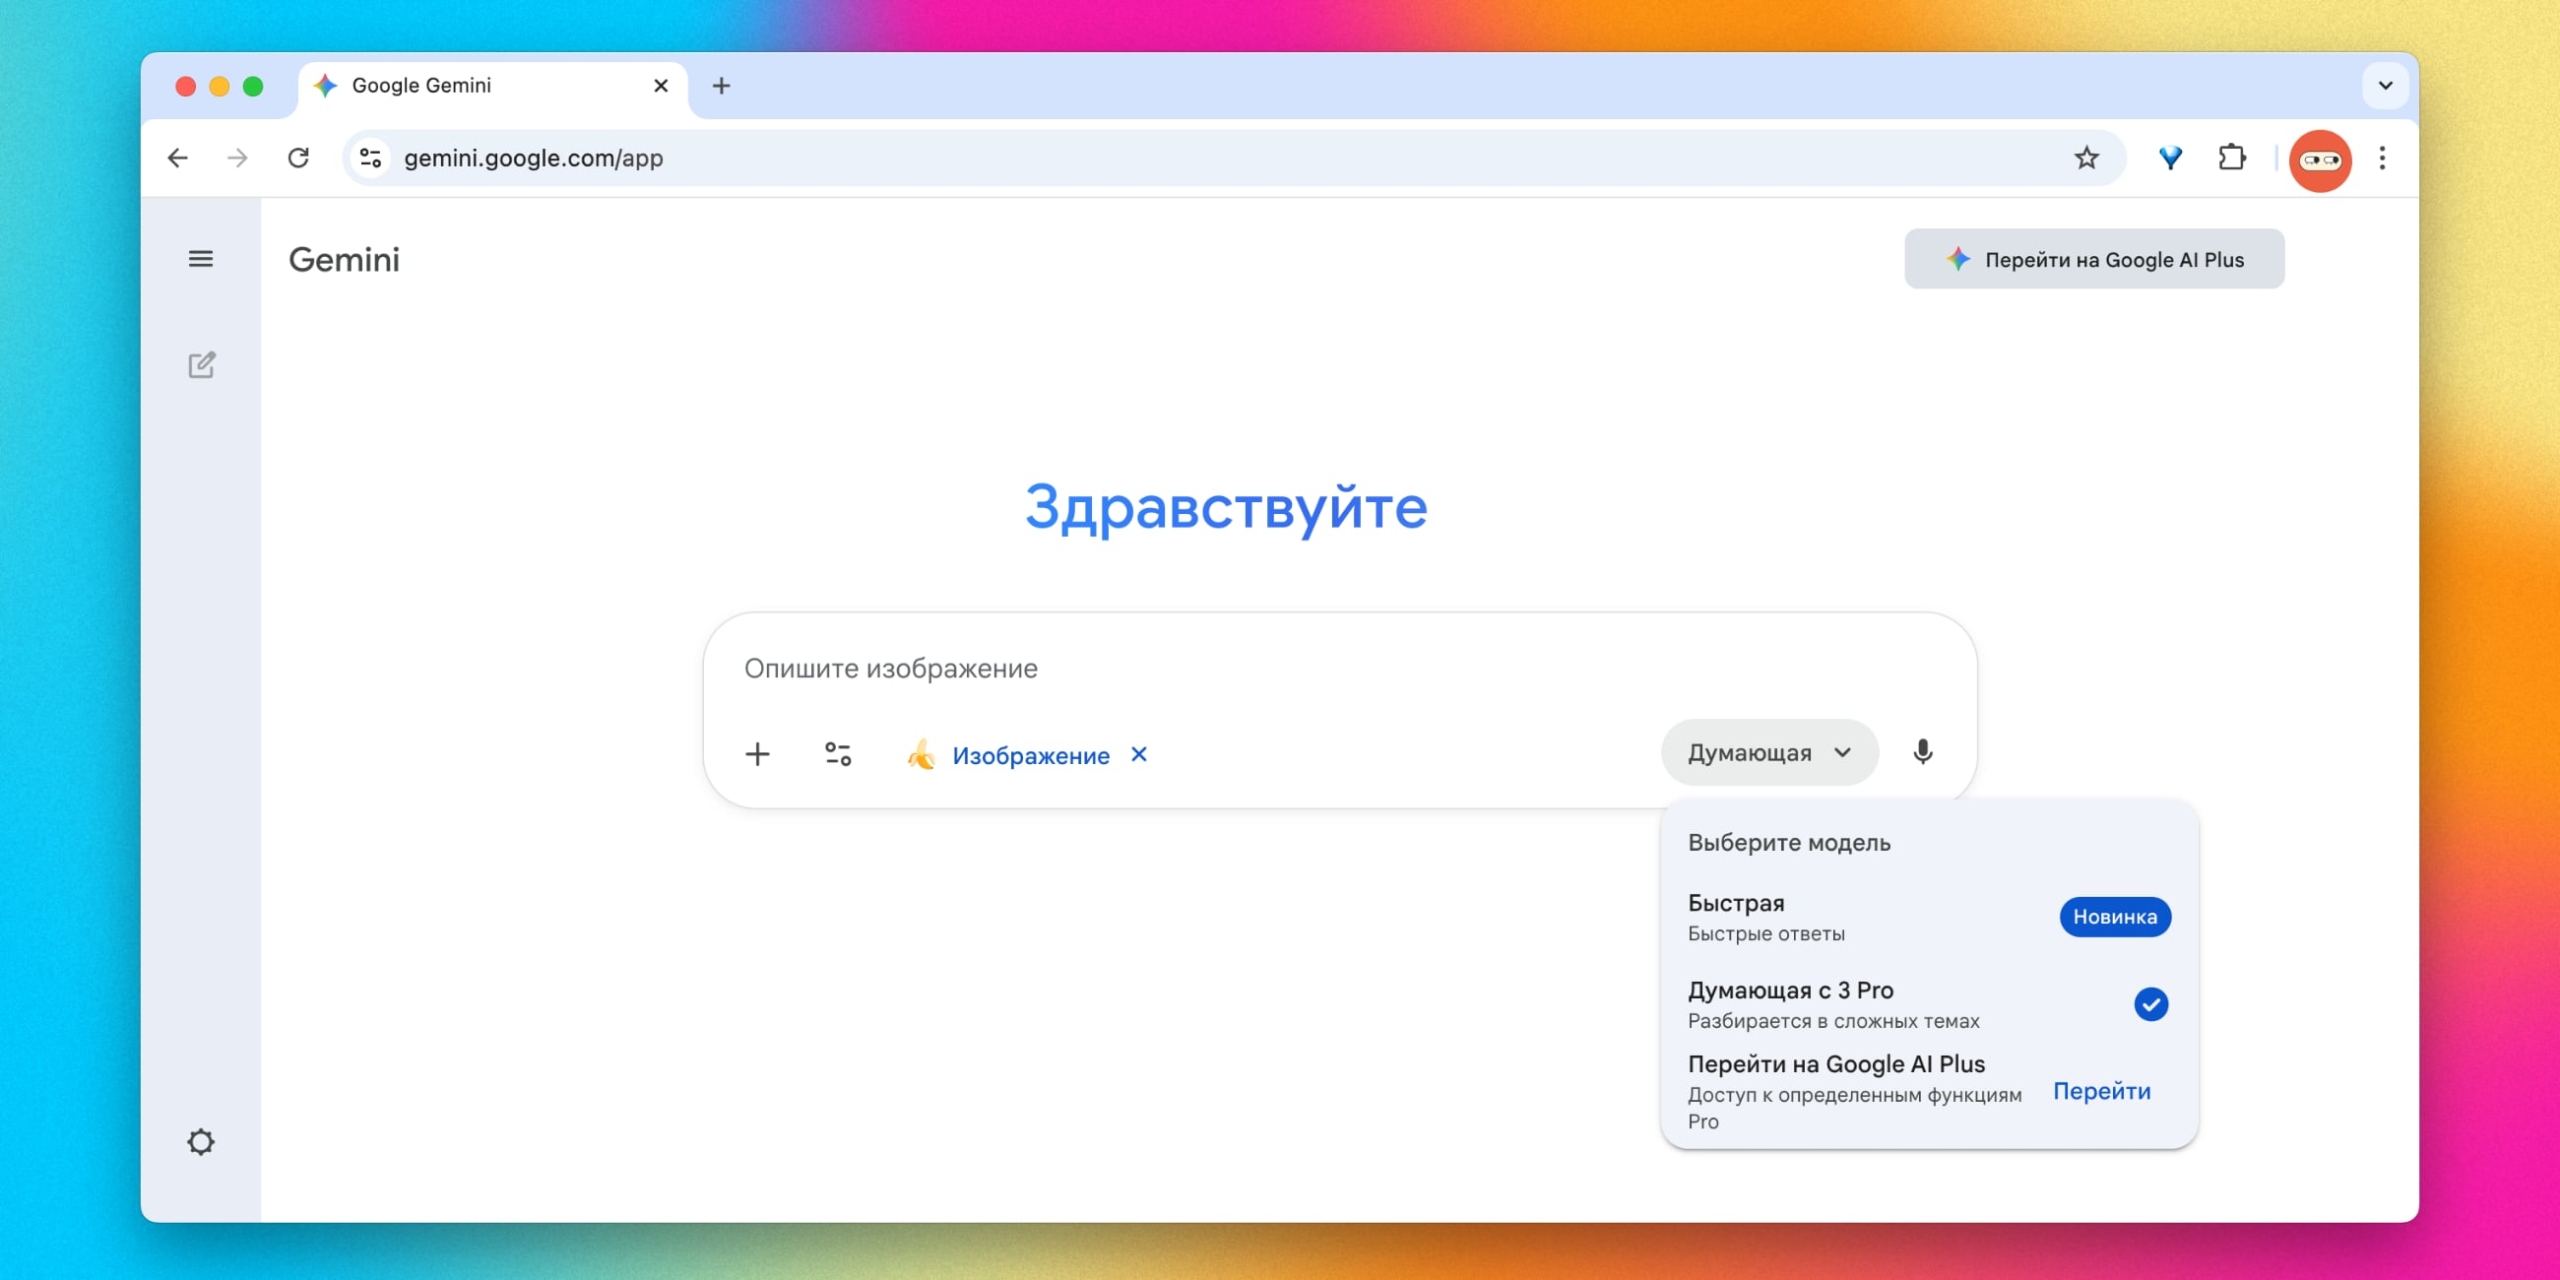Open the Думающая model dropdown
This screenshot has width=2560, height=1280.
click(x=1768, y=752)
